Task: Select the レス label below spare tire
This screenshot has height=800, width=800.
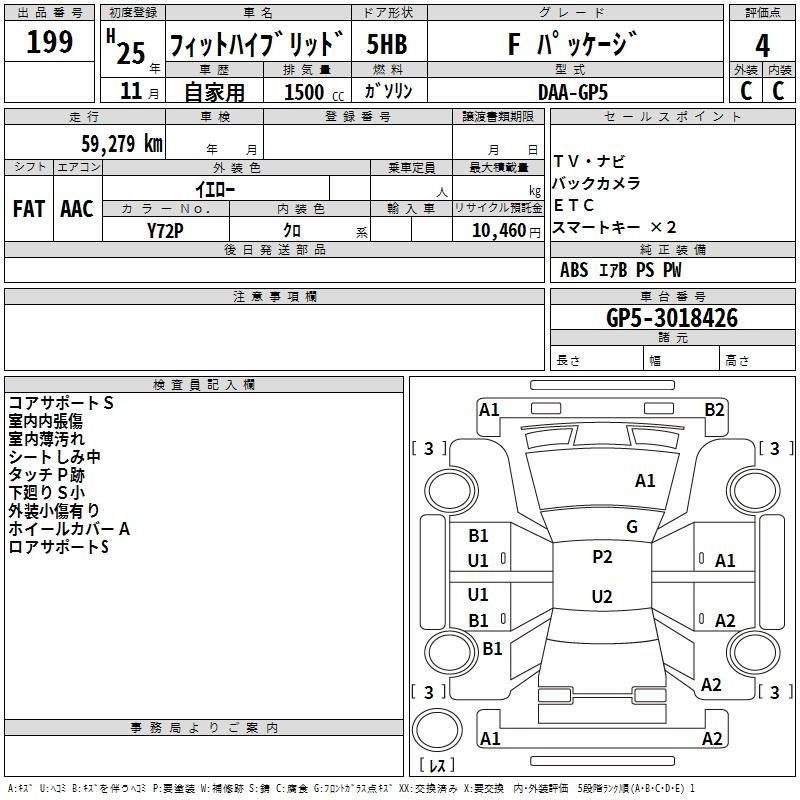Action: (x=436, y=765)
